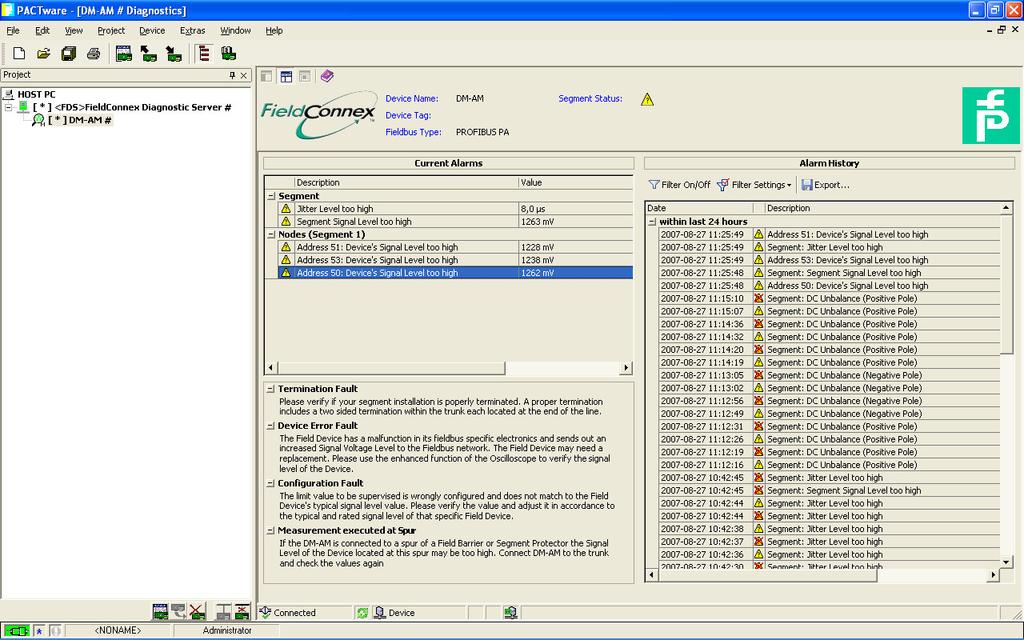Screen dimensions: 1024x640
Task: Print using the printer toolbar icon
Action: pos(93,54)
